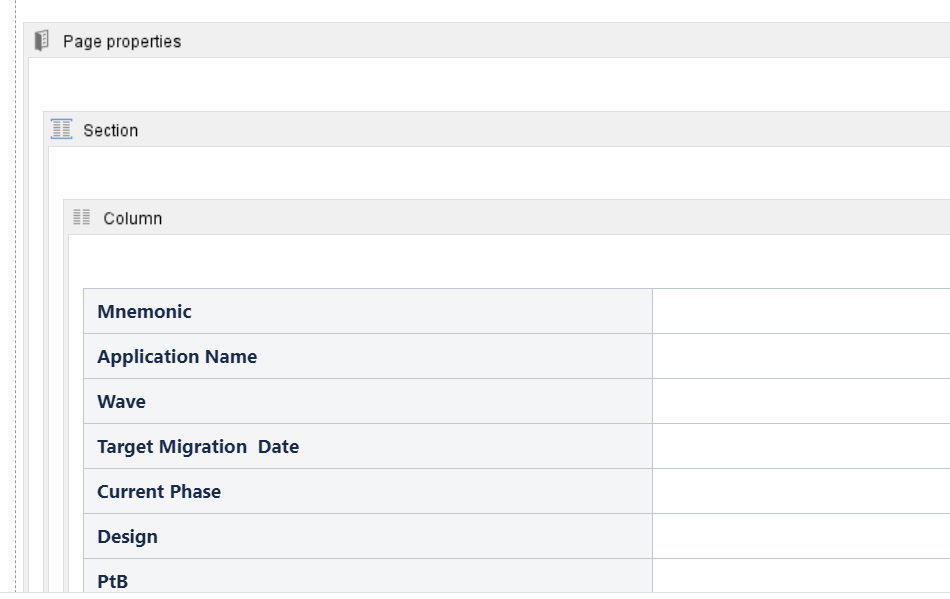This screenshot has width=950, height=599.
Task: Click the PtB header cell
Action: (368, 575)
